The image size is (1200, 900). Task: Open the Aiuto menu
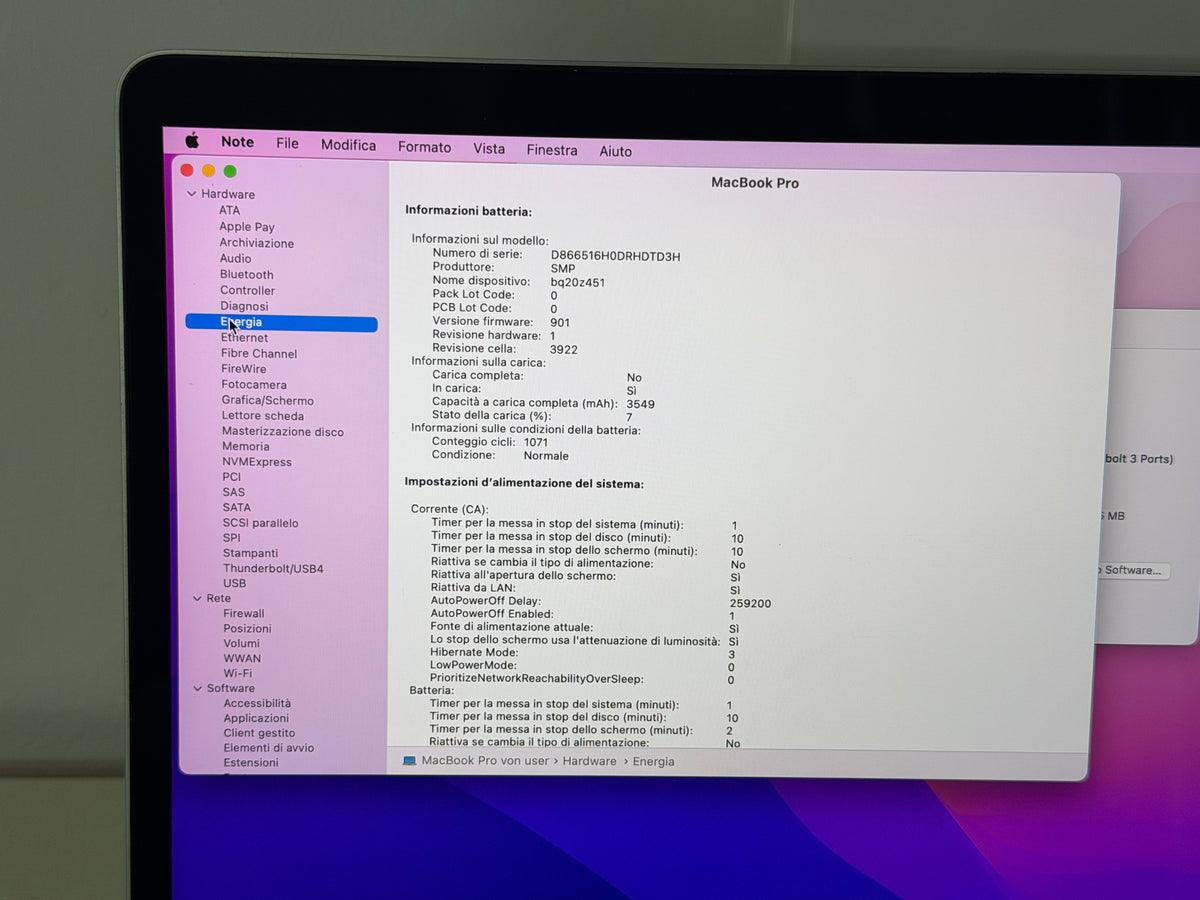[x=615, y=151]
